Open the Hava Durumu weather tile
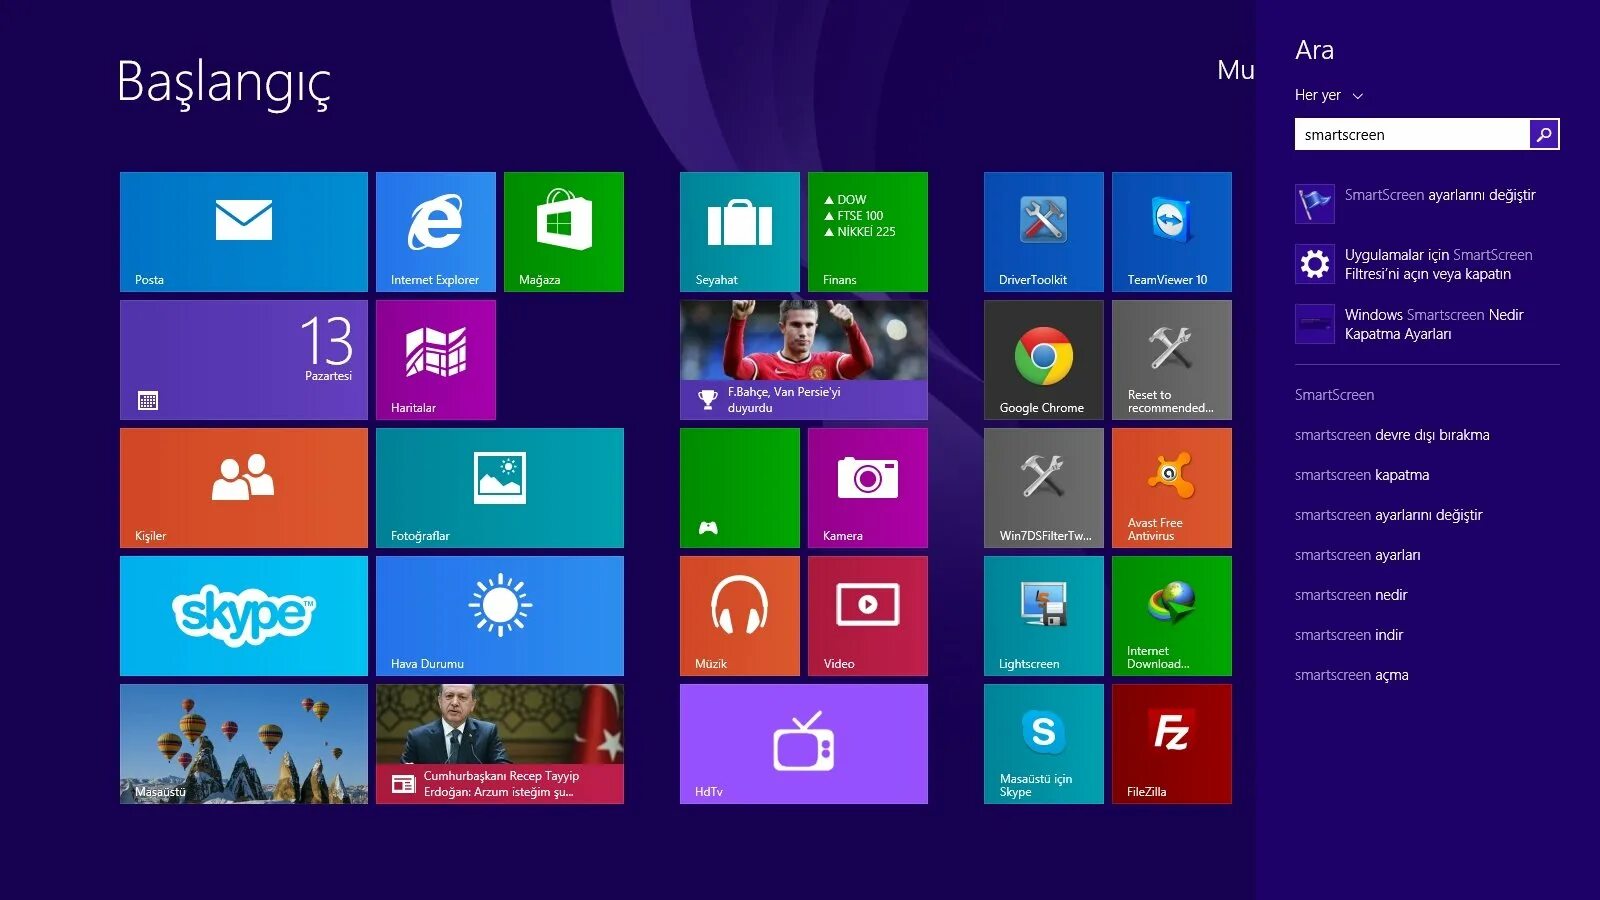The image size is (1600, 900). tap(500, 616)
